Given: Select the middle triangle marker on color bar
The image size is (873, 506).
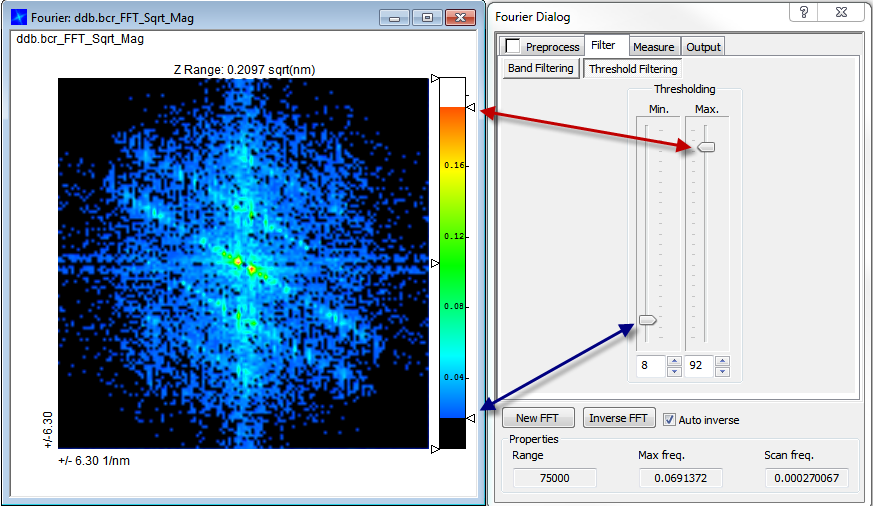Looking at the screenshot, I should click(435, 263).
